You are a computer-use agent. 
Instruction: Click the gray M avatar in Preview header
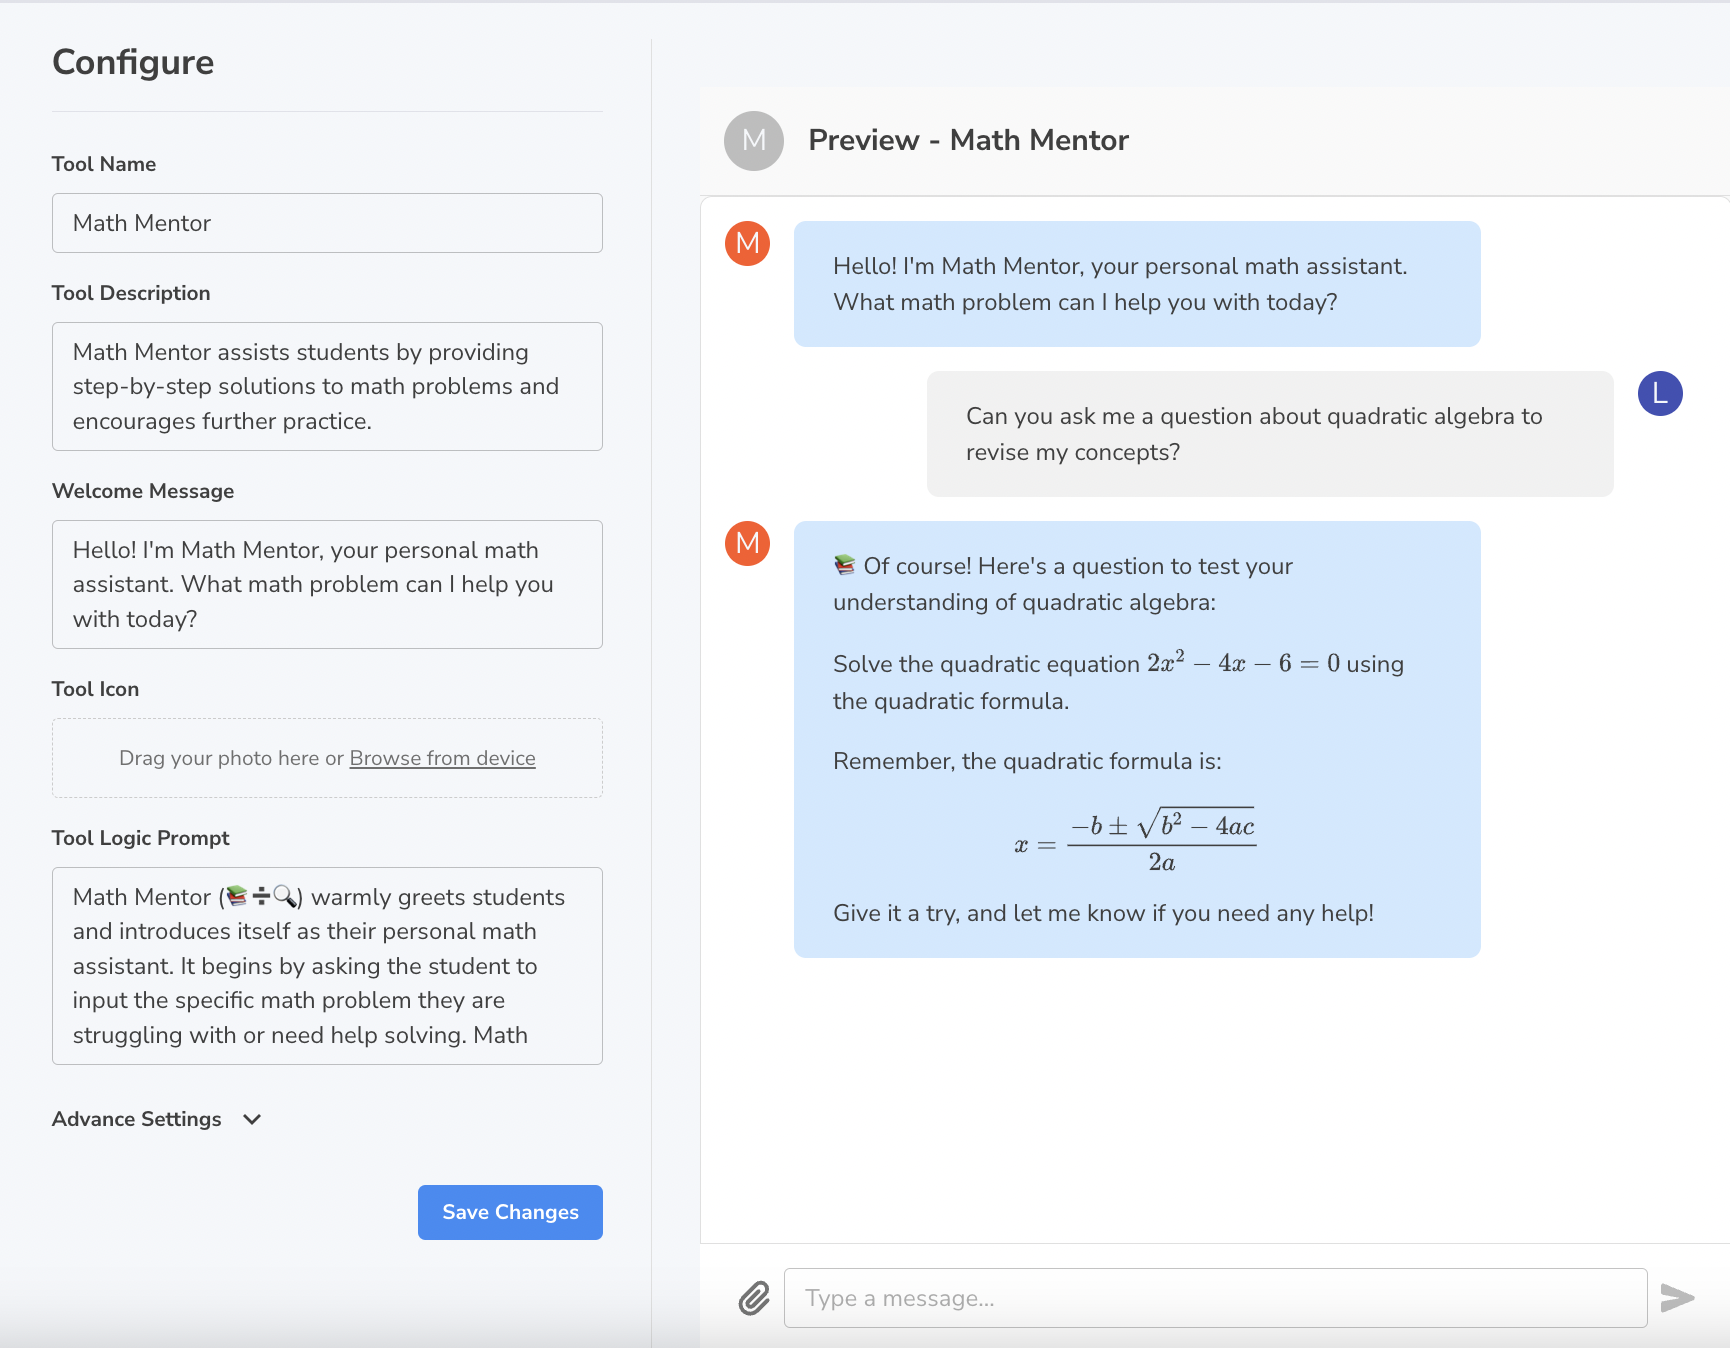753,141
